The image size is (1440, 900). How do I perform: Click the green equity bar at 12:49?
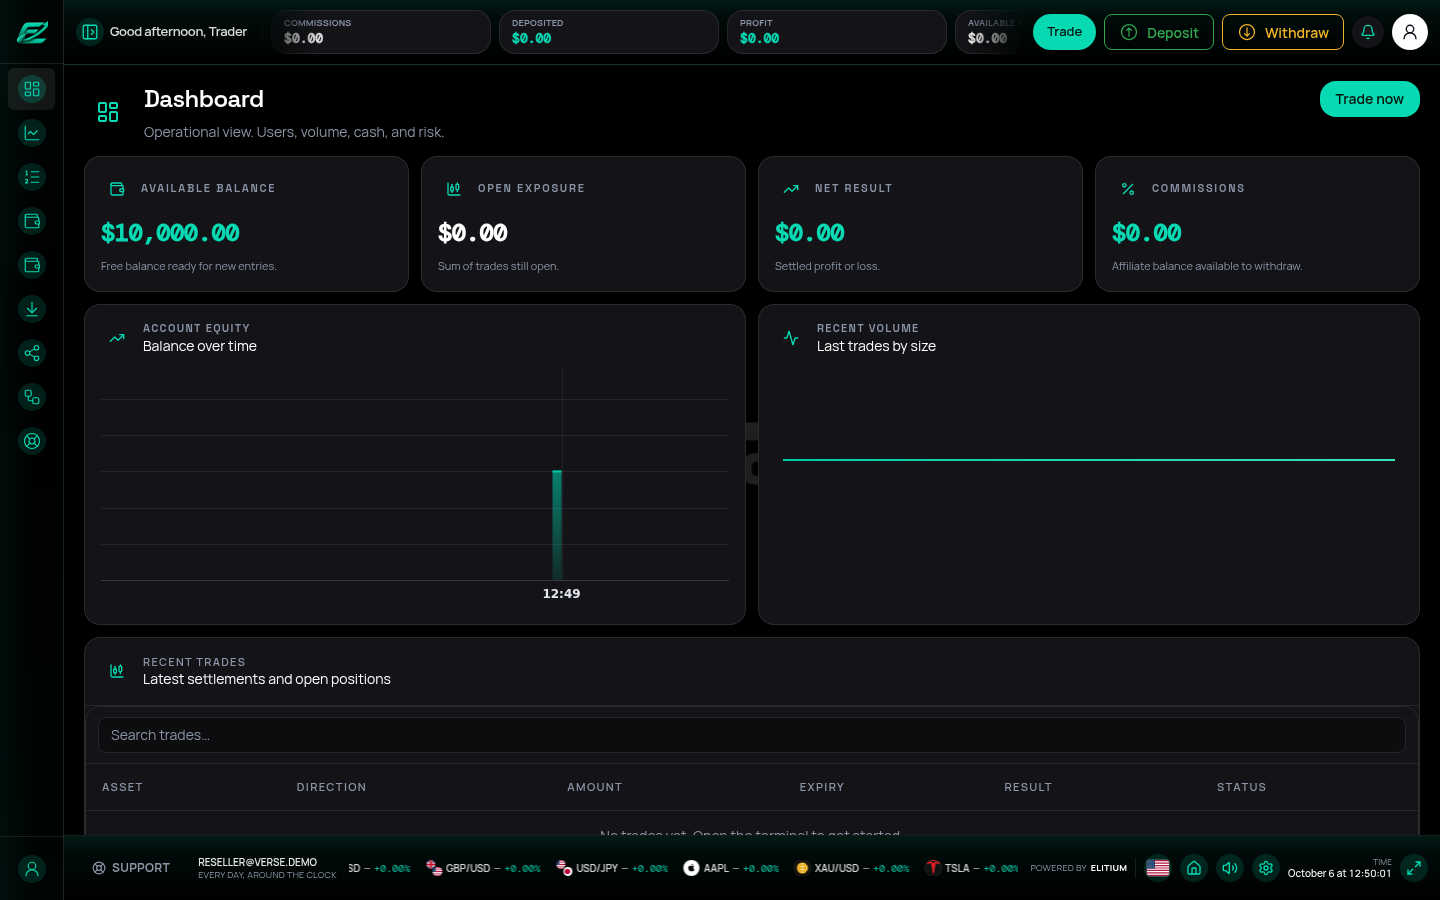[557, 525]
